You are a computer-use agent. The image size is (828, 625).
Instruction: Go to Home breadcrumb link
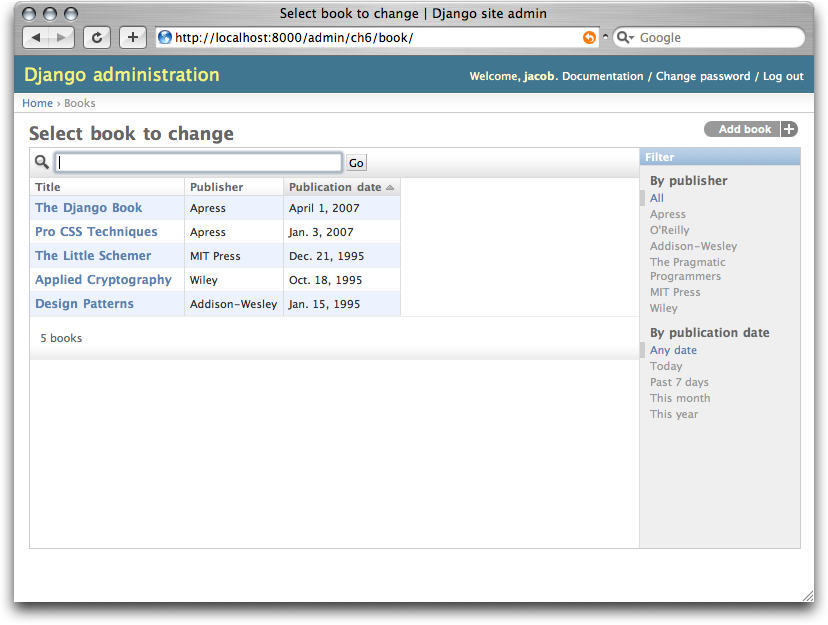[x=37, y=103]
